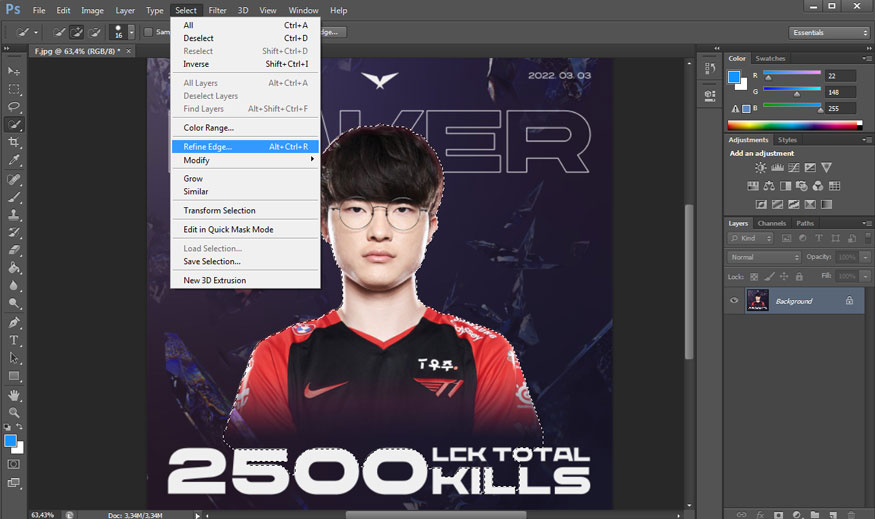Viewport: 875px width, 519px height.
Task: Click the foreground color swatch in Color panel
Action: (x=734, y=77)
